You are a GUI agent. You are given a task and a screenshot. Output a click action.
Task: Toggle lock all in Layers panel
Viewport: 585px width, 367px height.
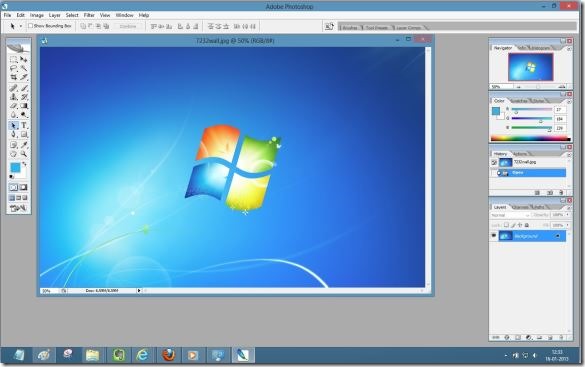(x=526, y=225)
